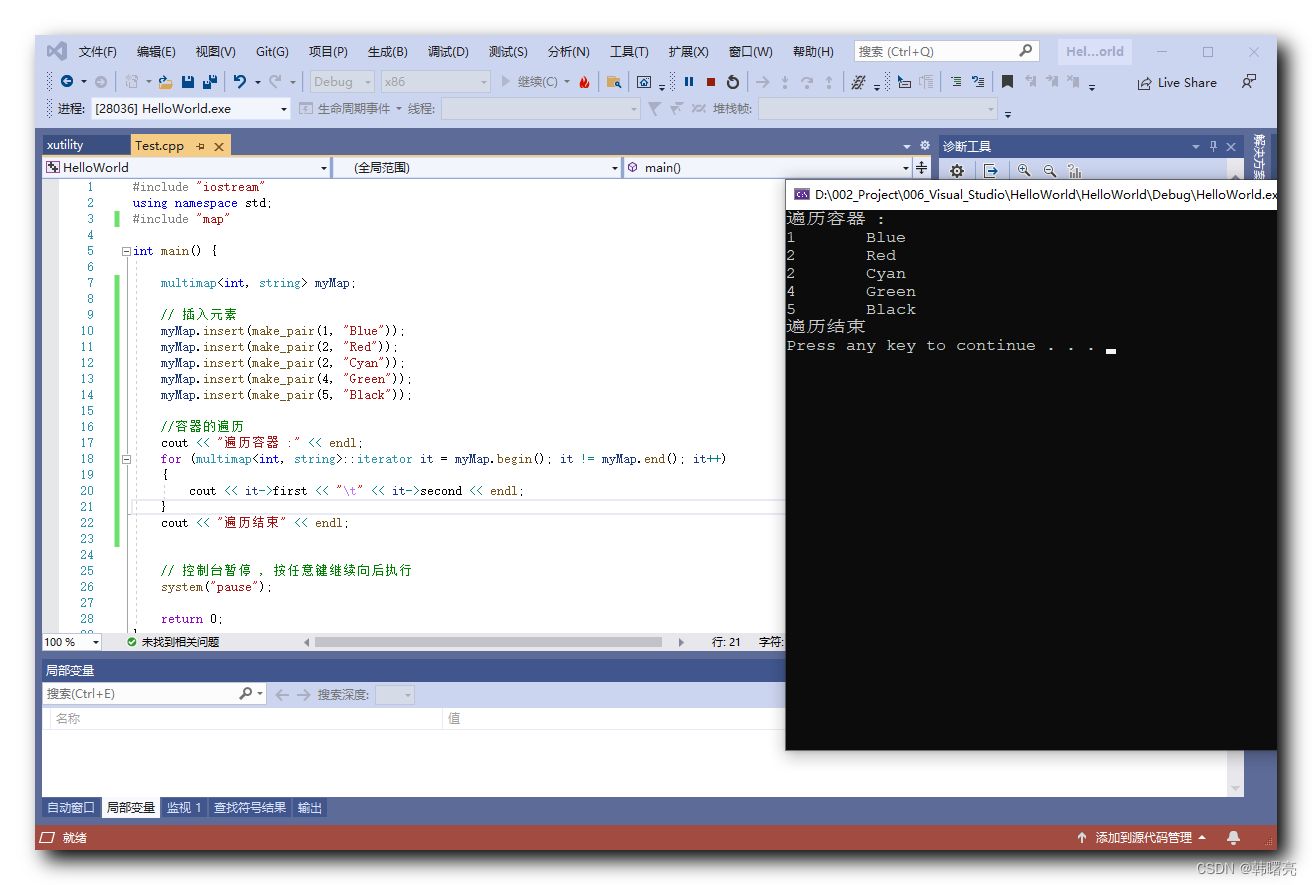1312x885 pixels.
Task: Open the HelloWorld project scope dropdown
Action: 186,168
